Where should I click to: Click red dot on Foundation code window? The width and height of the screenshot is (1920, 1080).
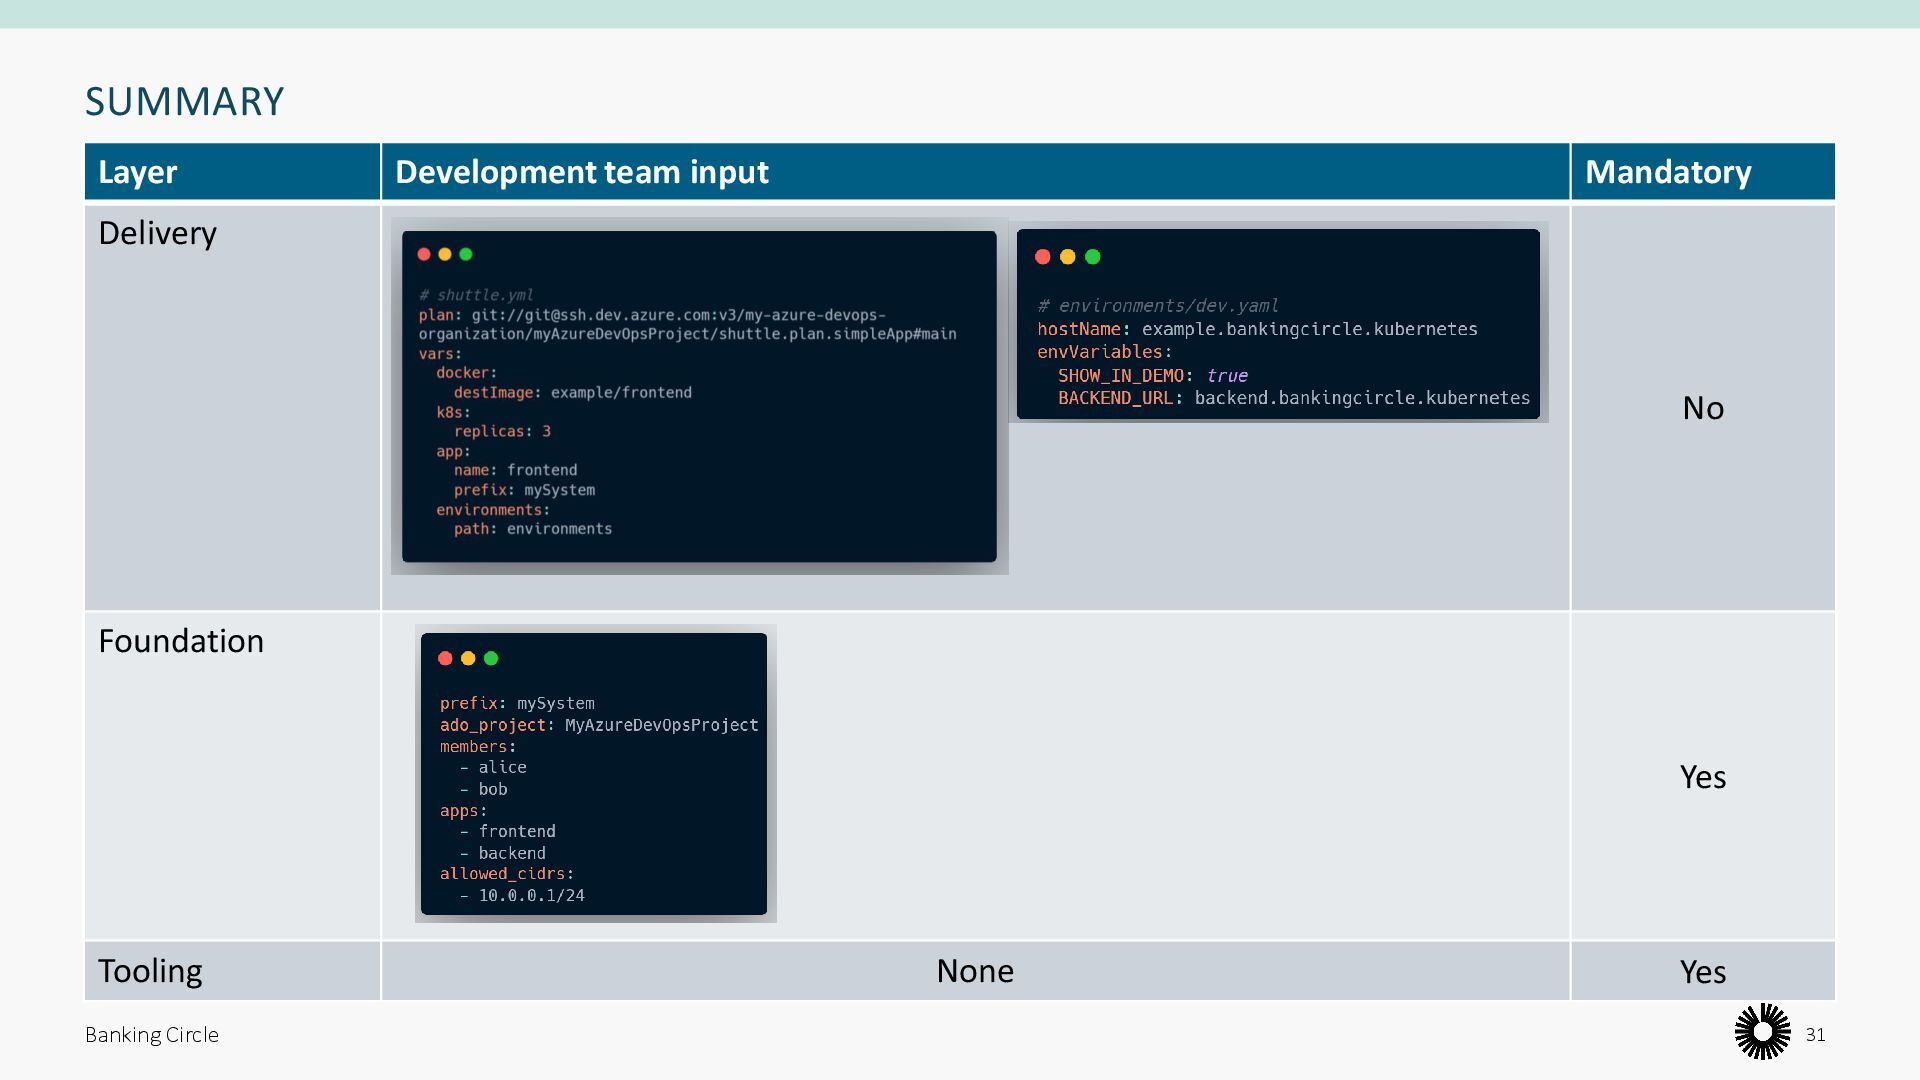click(445, 658)
